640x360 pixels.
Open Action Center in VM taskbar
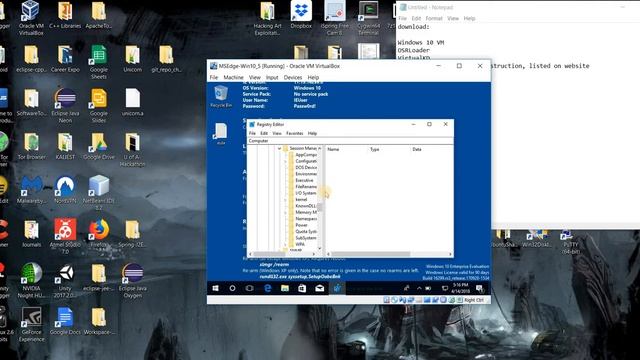point(479,288)
